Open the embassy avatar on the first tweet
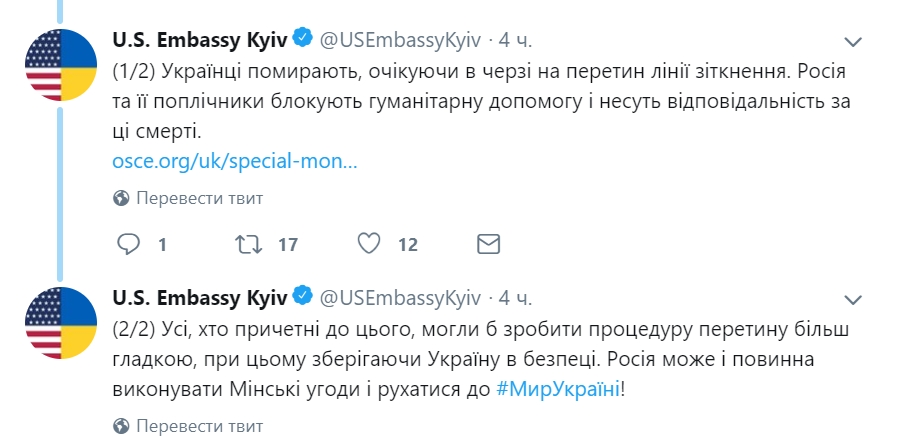Image resolution: width=902 pixels, height=438 pixels. (61, 65)
